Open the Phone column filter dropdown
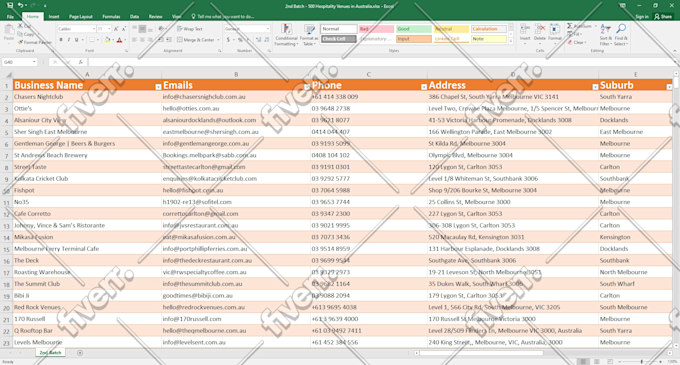 coord(424,87)
